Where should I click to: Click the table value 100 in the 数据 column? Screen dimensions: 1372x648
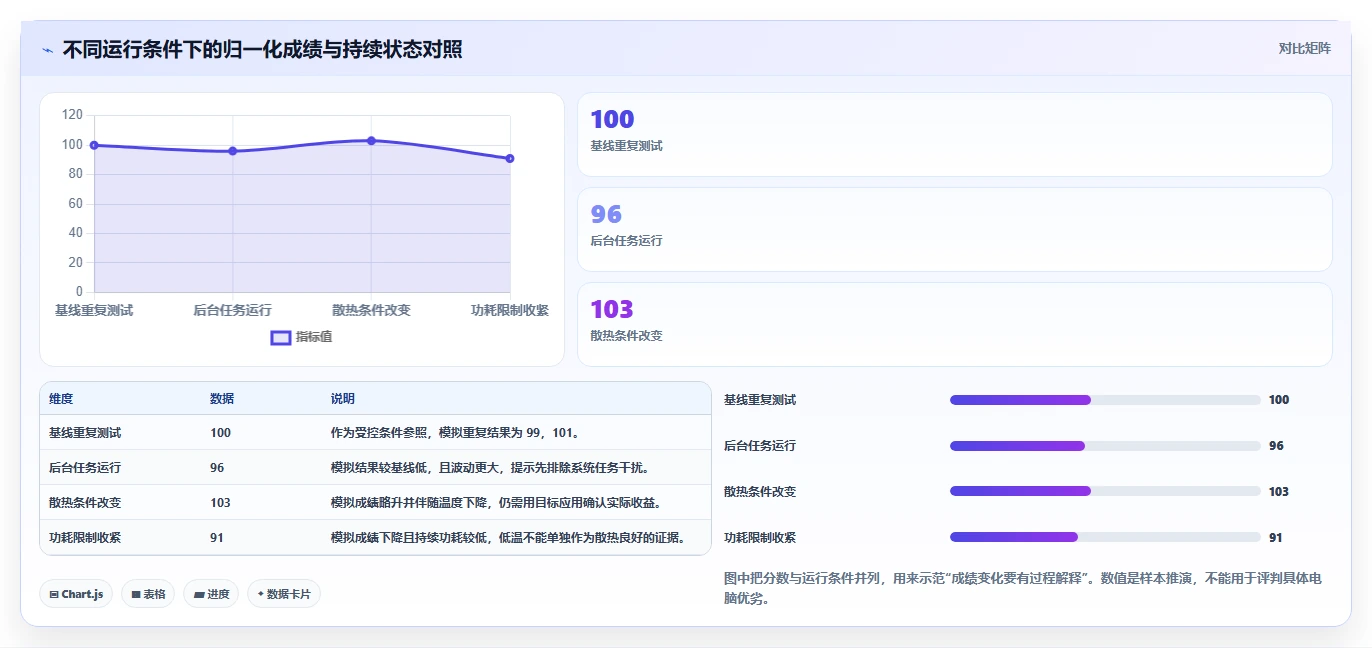[x=220, y=433]
